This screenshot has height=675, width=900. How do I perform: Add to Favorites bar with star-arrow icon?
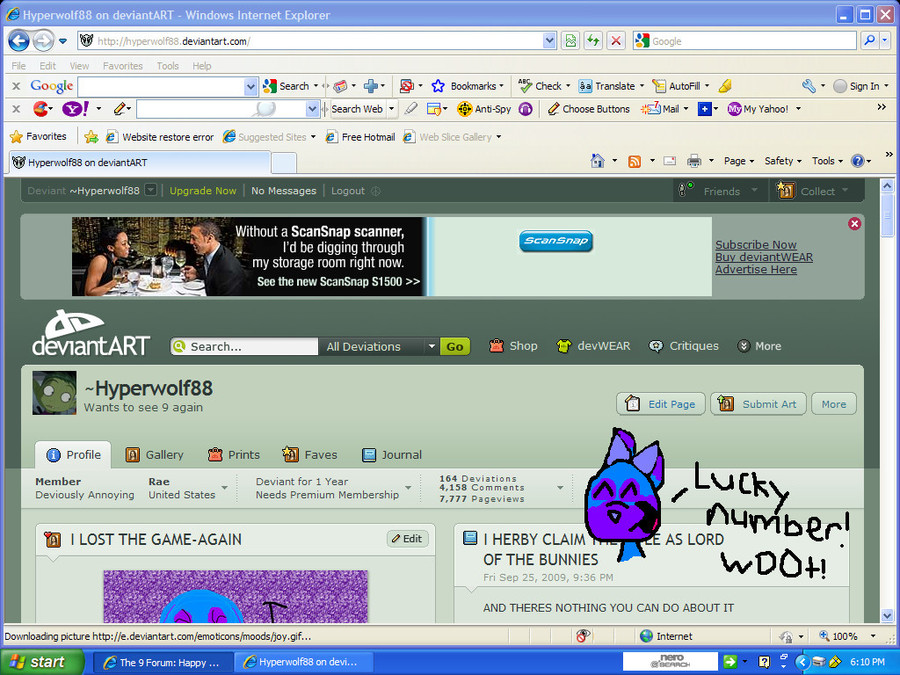click(x=91, y=137)
